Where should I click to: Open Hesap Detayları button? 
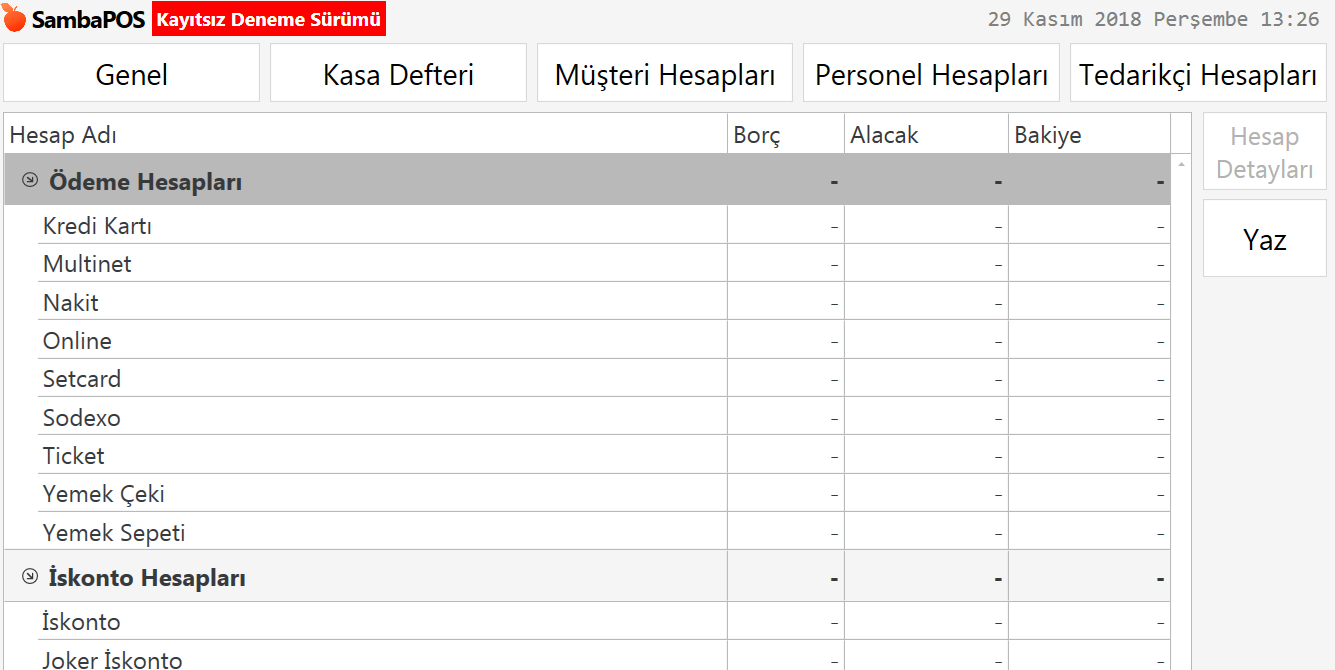click(x=1265, y=152)
